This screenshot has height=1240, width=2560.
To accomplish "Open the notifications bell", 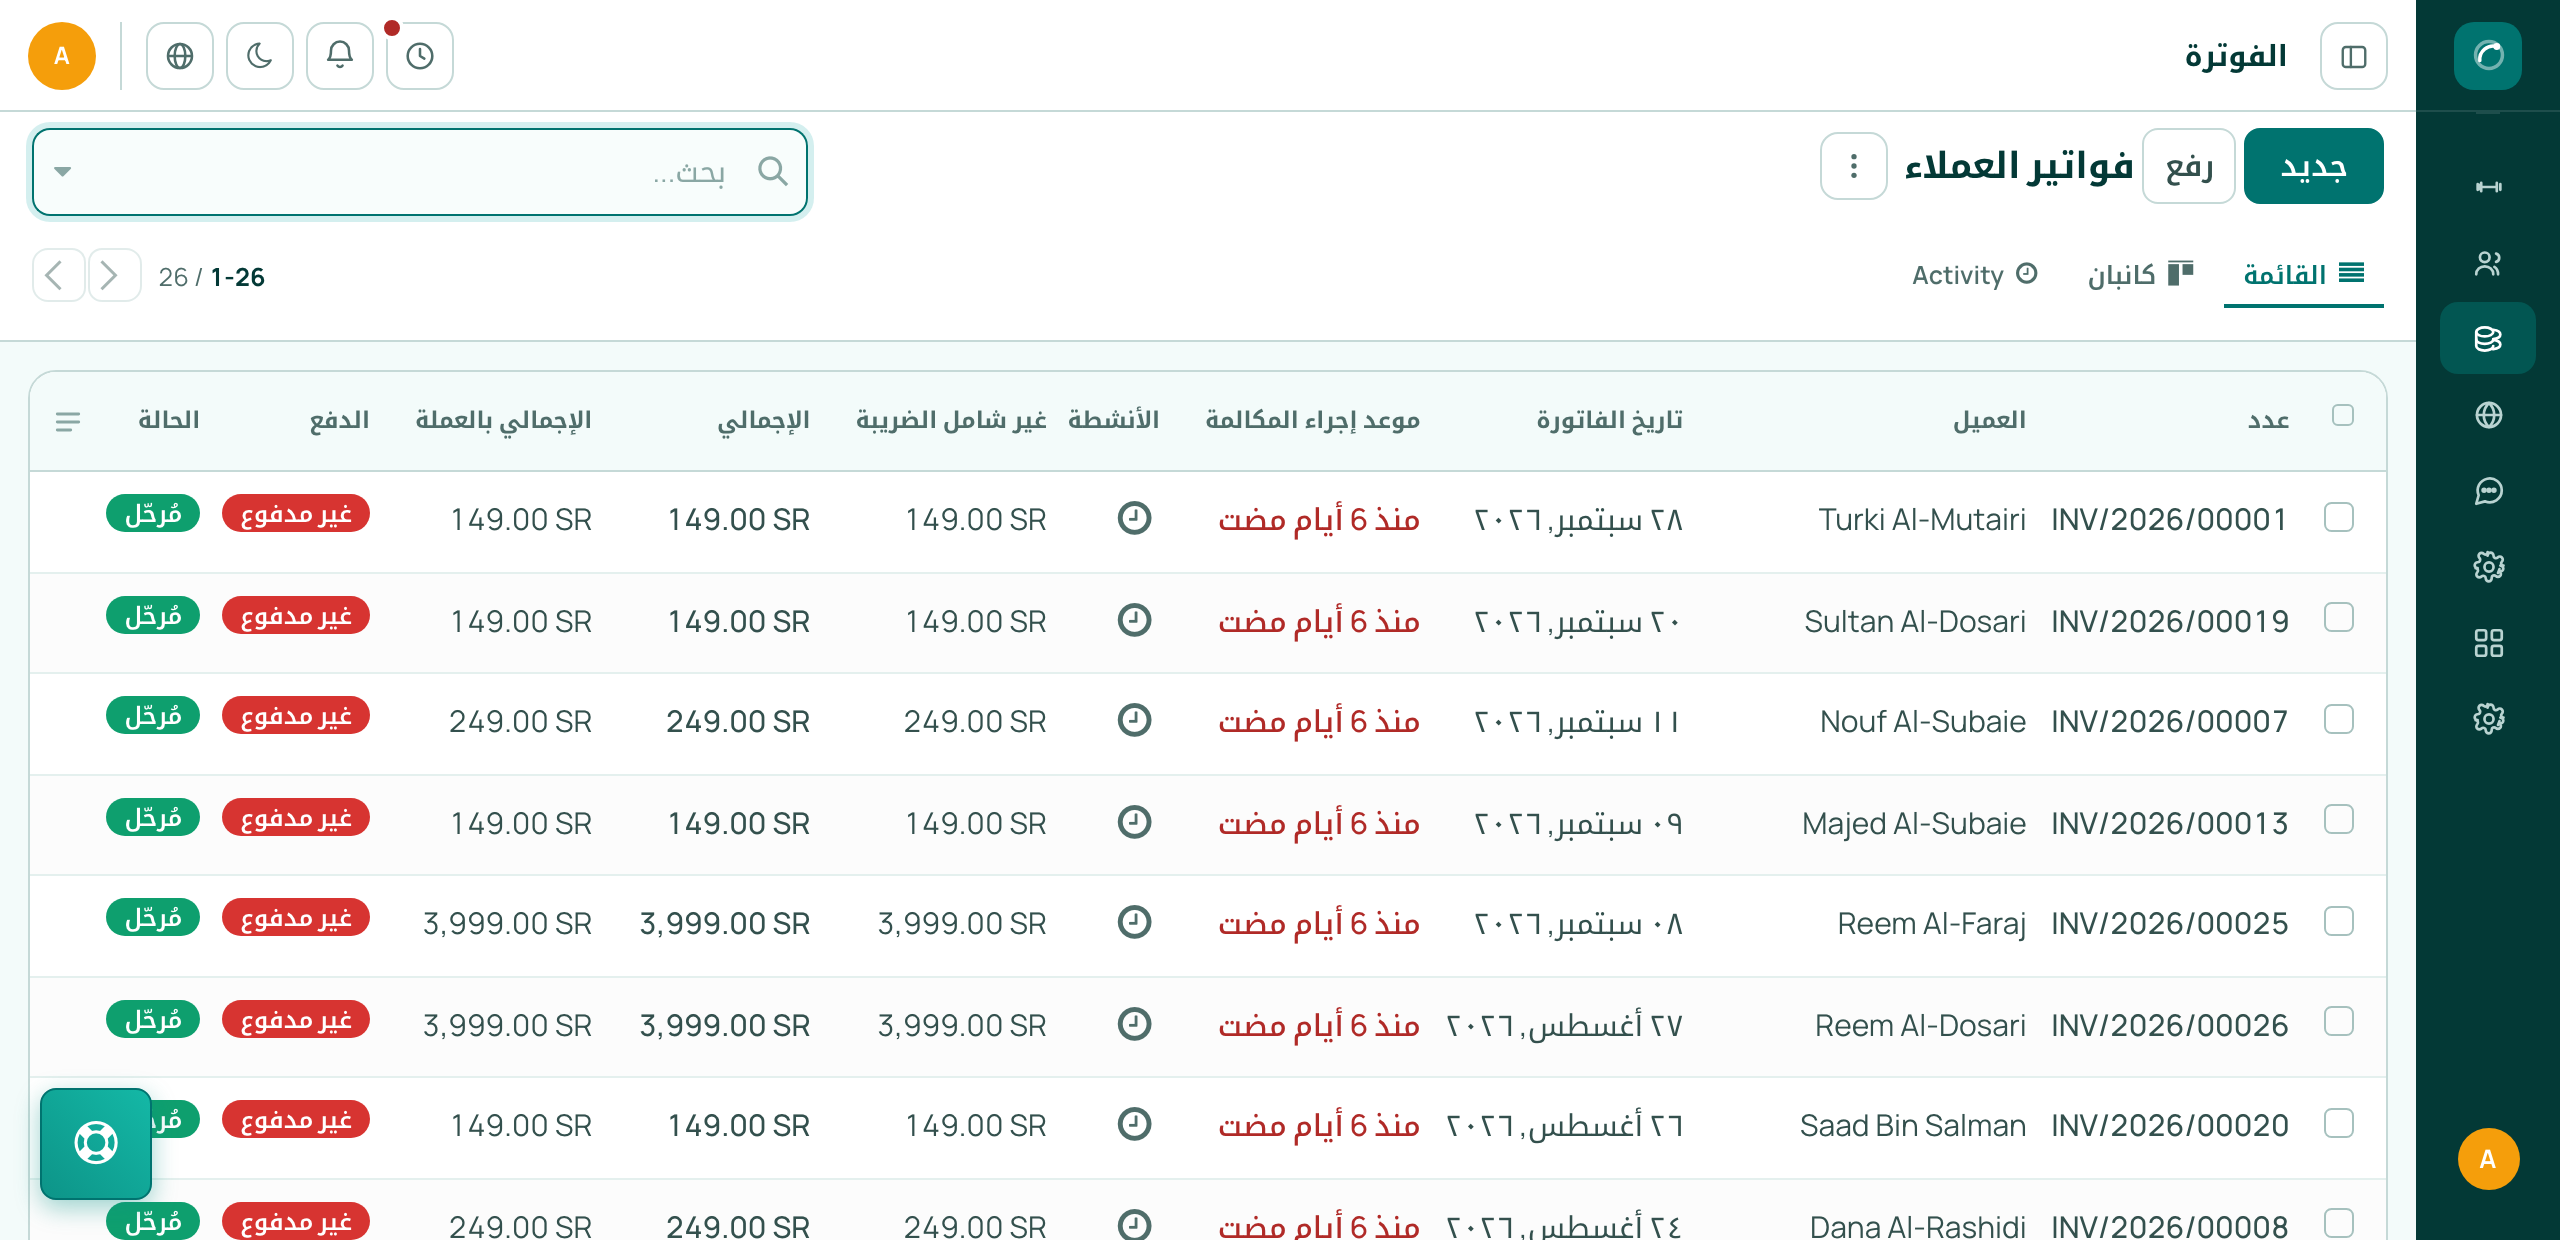I will point(340,56).
